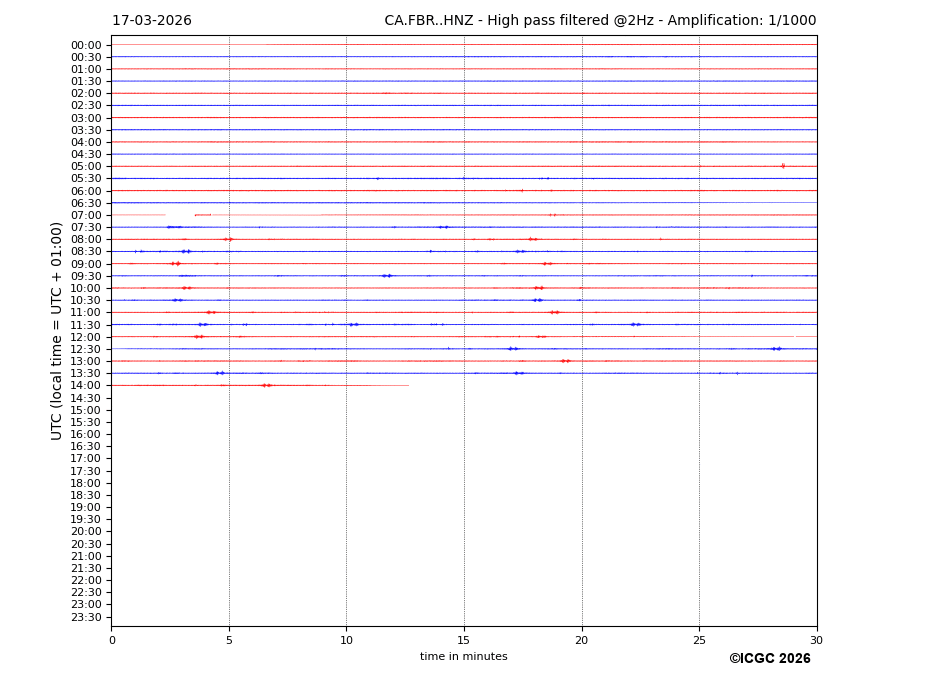The width and height of the screenshot is (927, 696).
Task: Click the ©ICGC 2026 copyright text
Action: 769,659
